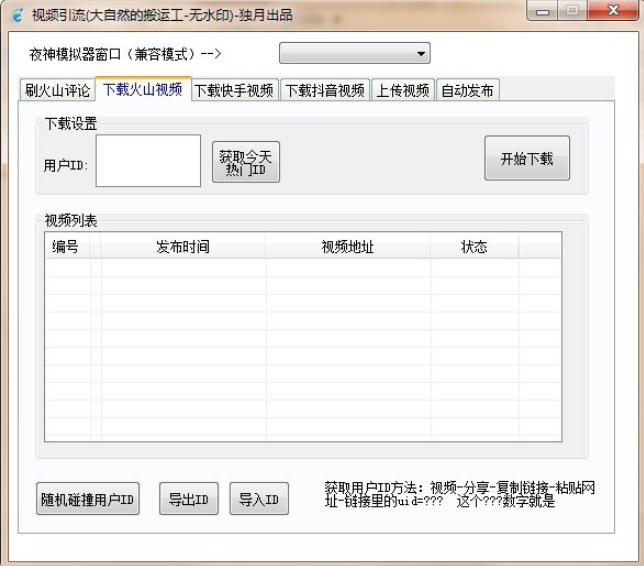Go to the 下载抖音视频 tab

coord(324,90)
